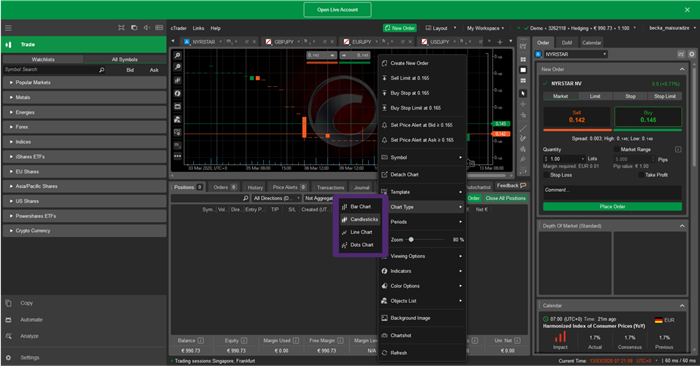Select Line Chart from submenu
The image size is (700, 366).
click(x=360, y=232)
